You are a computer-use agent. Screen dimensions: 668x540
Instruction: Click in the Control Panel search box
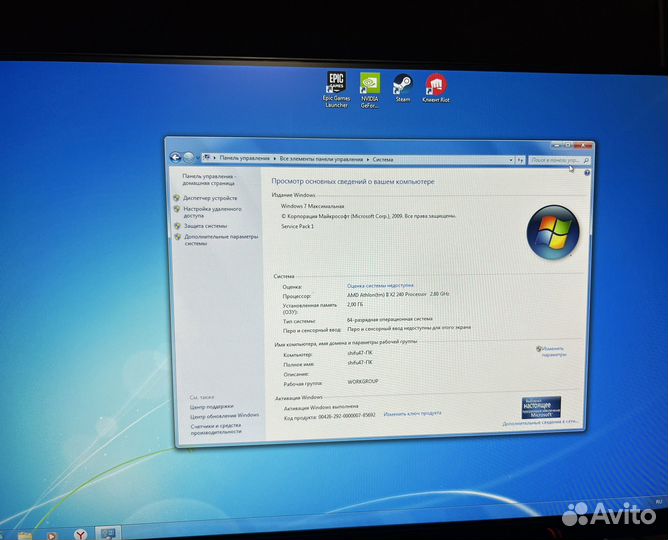click(x=559, y=160)
